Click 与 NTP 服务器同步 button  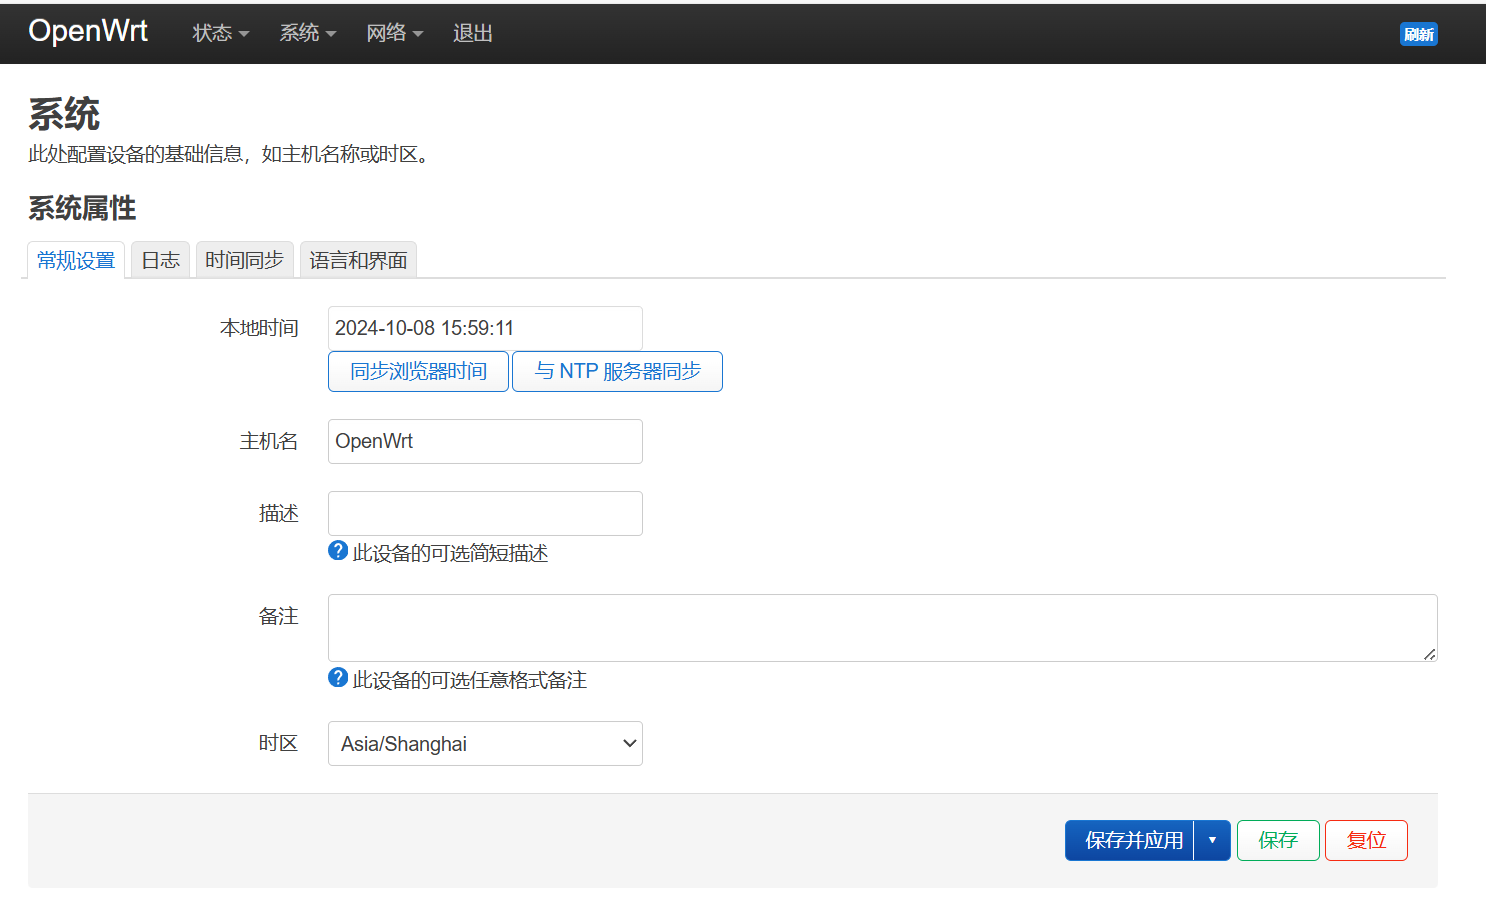(x=617, y=371)
